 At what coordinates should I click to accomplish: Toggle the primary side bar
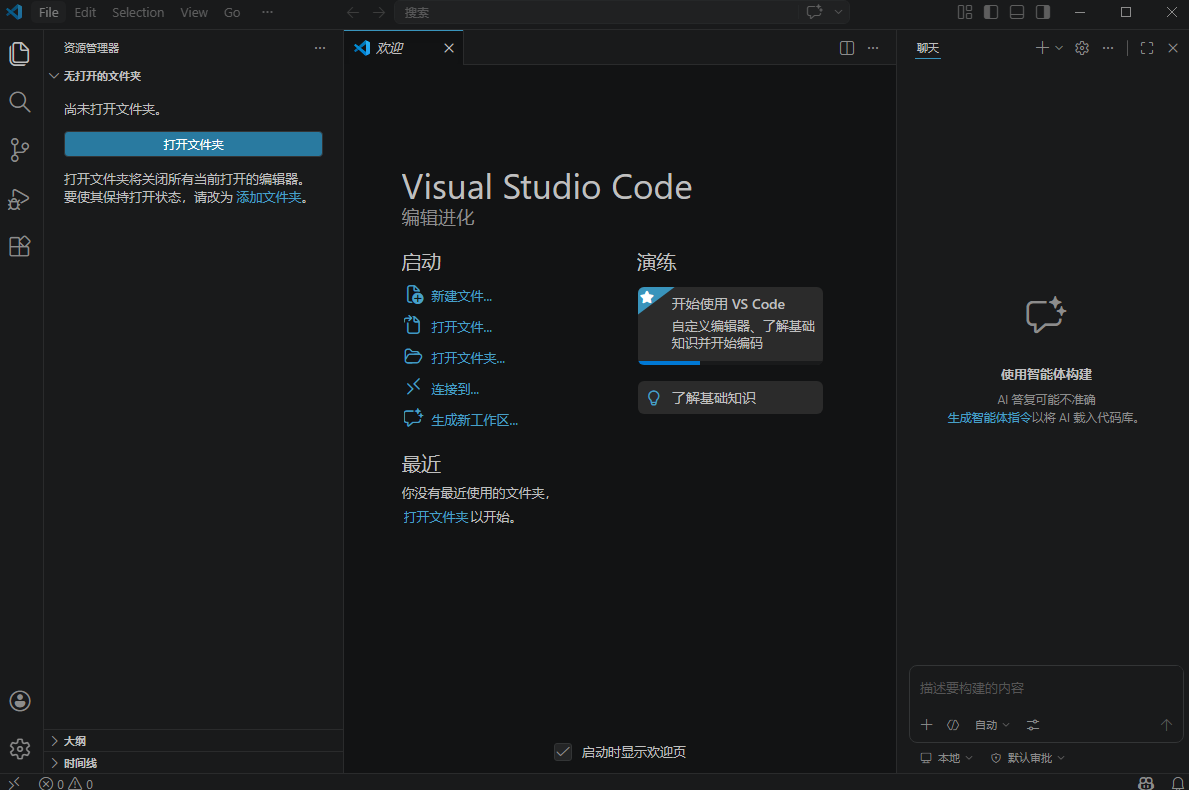point(990,12)
